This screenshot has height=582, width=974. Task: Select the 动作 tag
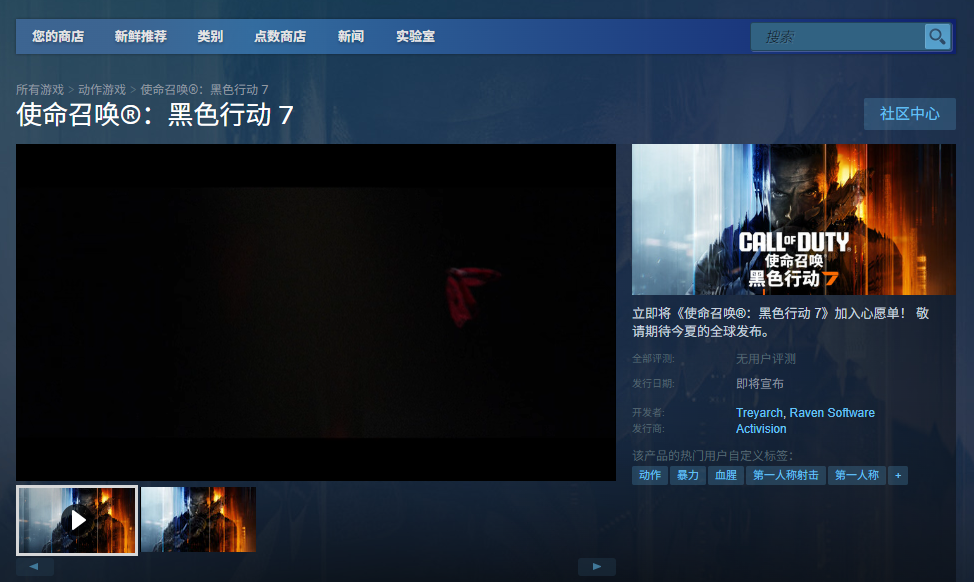click(650, 475)
